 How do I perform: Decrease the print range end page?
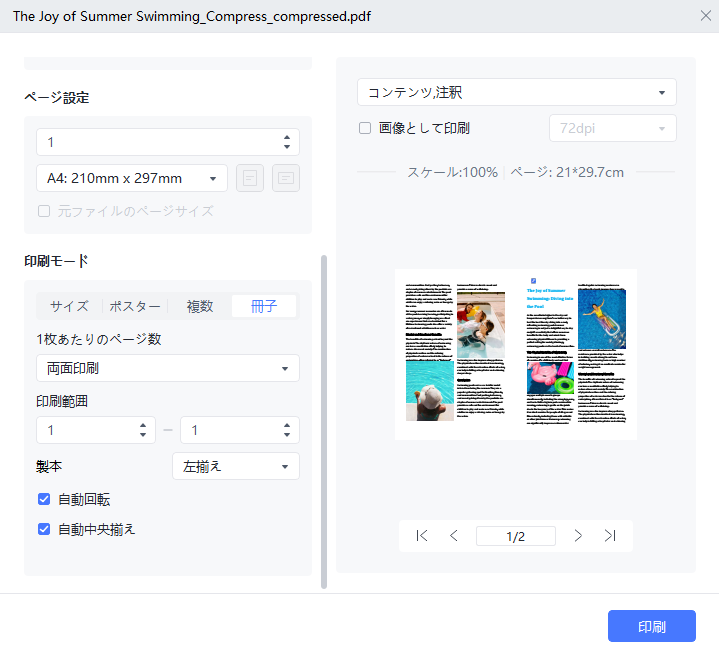point(287,435)
